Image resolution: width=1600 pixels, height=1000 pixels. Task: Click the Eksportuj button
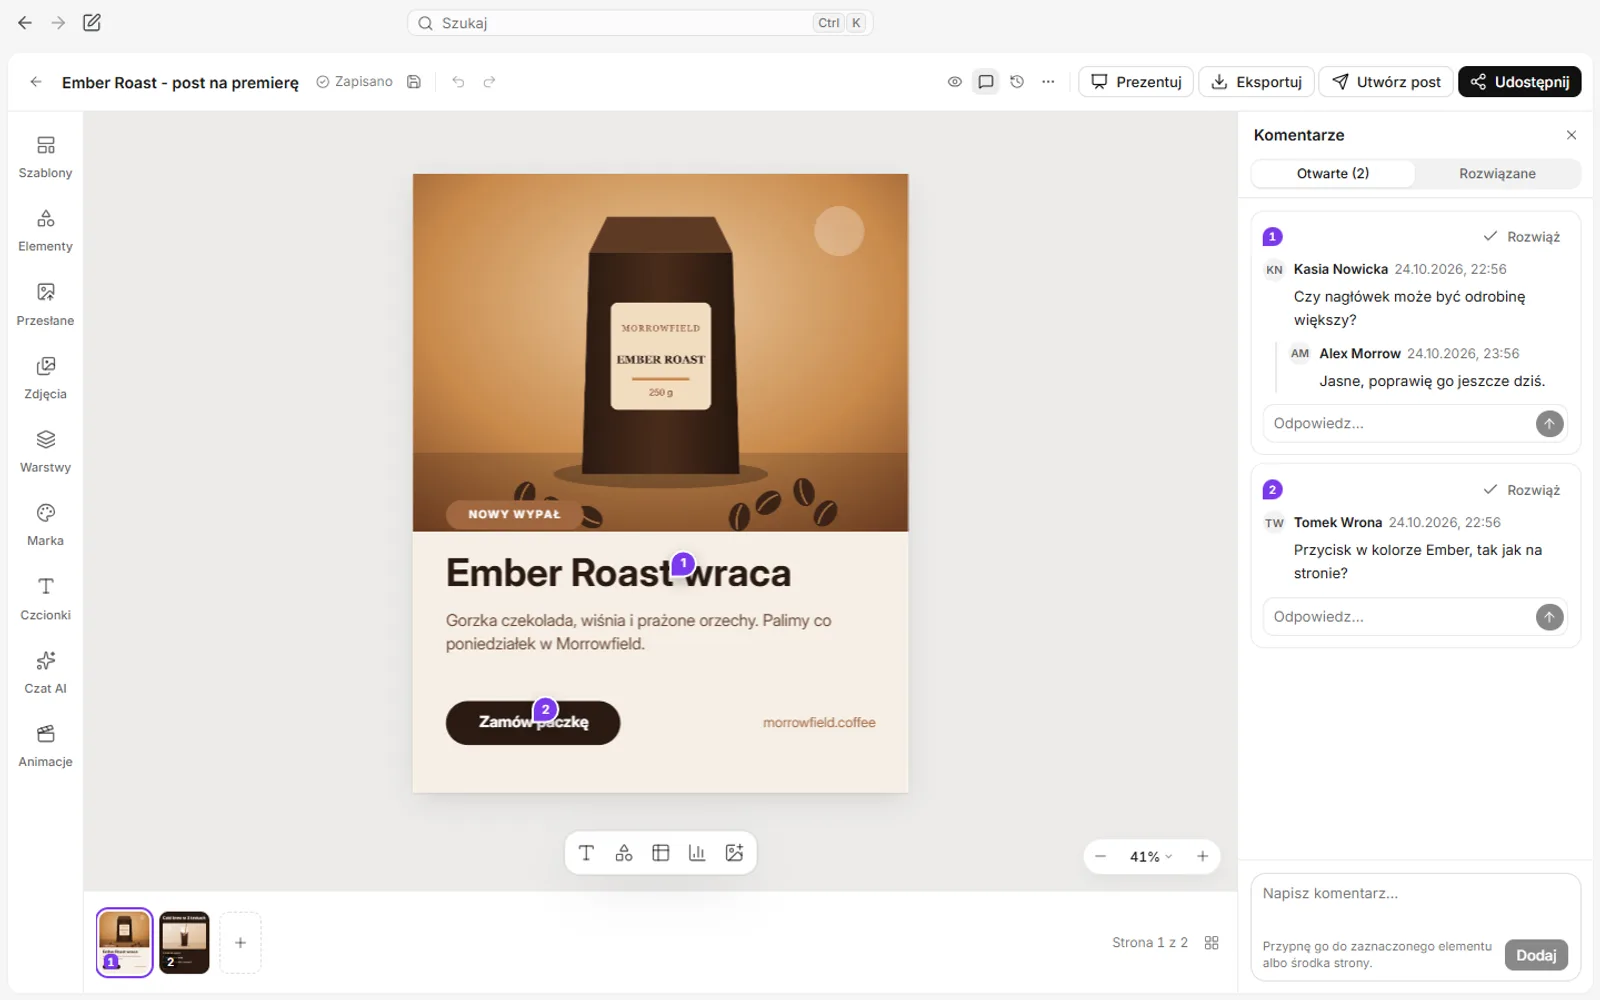(x=1256, y=82)
